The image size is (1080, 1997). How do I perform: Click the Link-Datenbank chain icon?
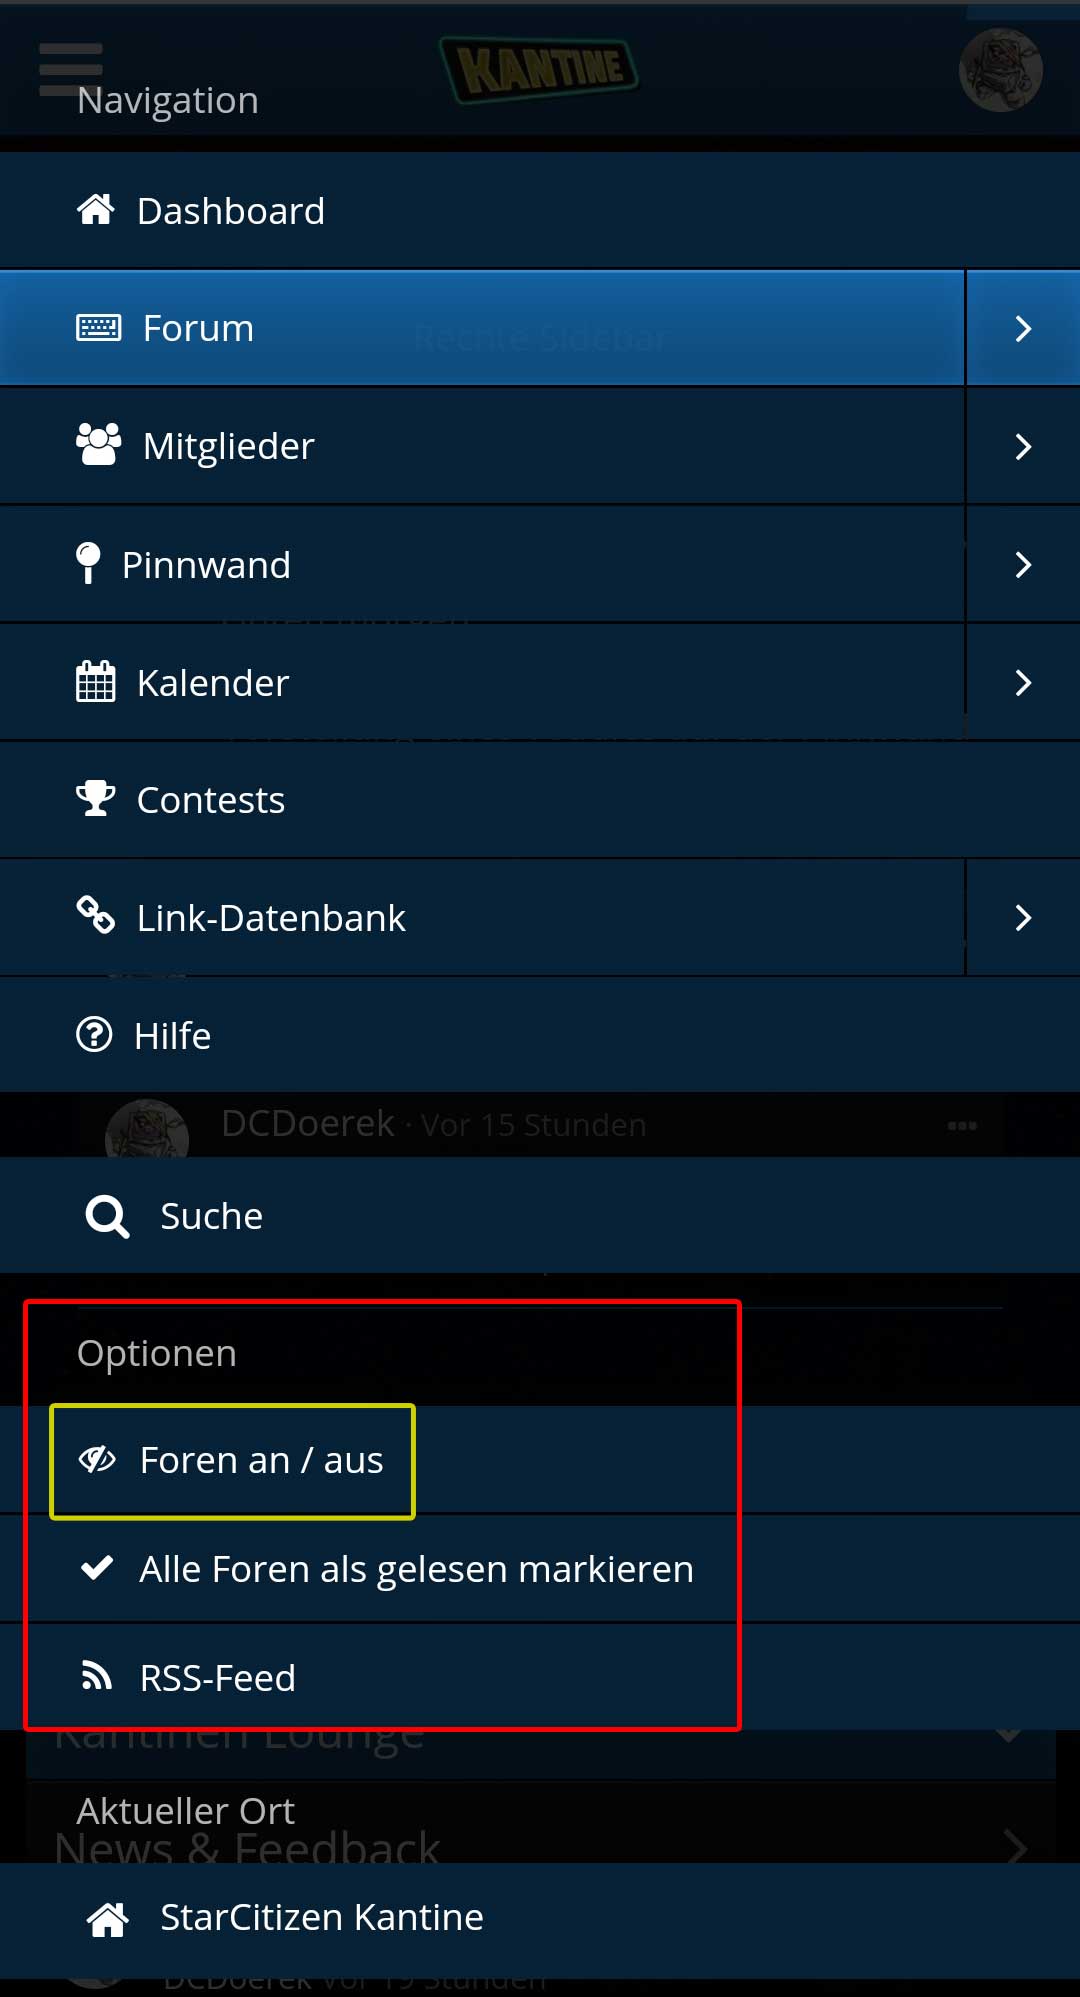pos(96,915)
